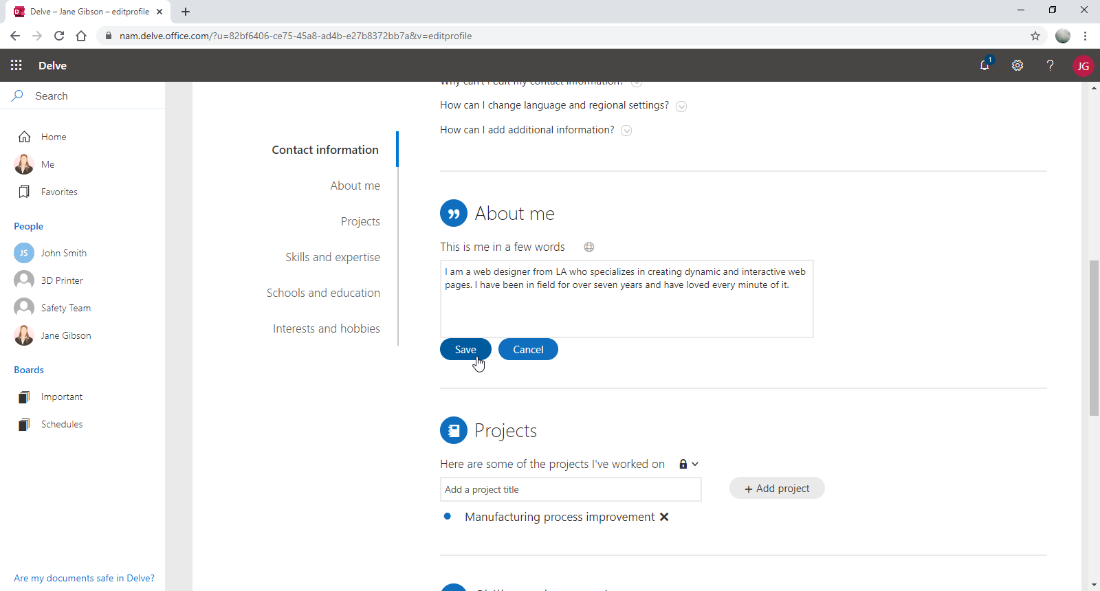View the notifications bell
The width and height of the screenshot is (1100, 591).
pyautogui.click(x=985, y=65)
